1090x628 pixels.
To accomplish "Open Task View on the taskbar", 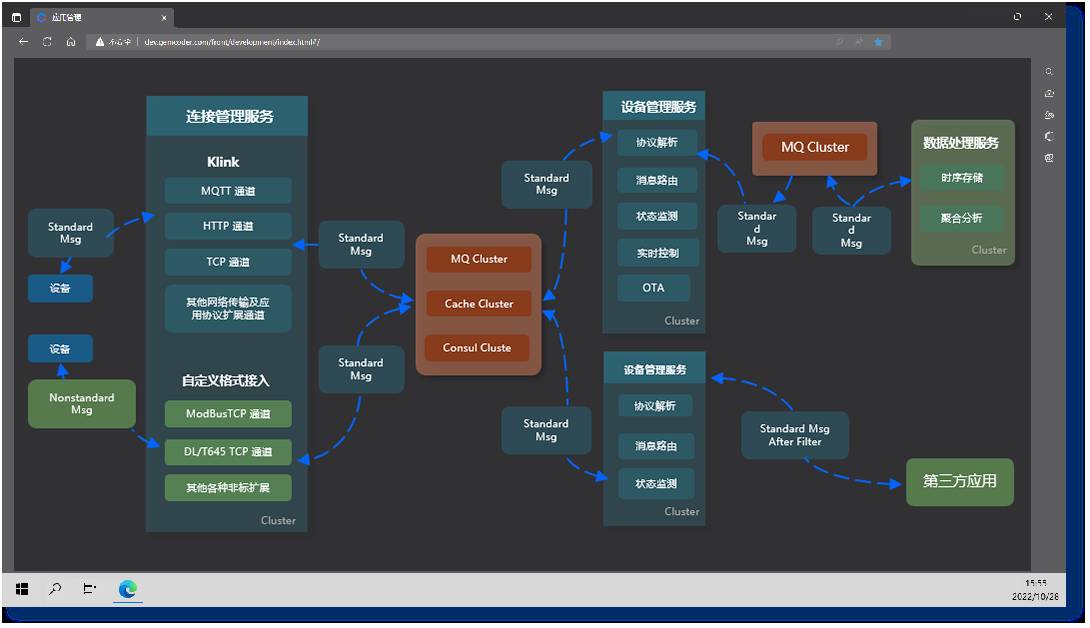I will pos(90,589).
